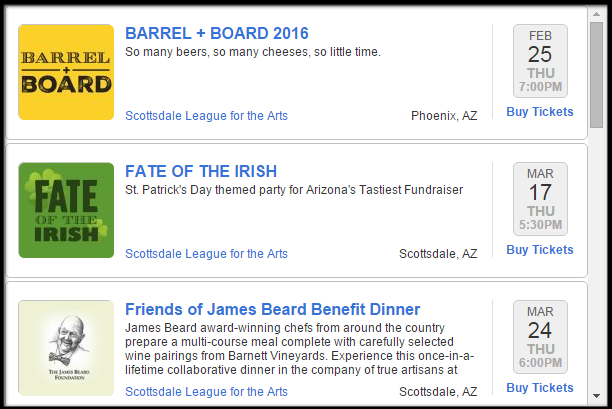Image resolution: width=612 pixels, height=409 pixels.
Task: Click the Phoenix, AZ location text
Action: coord(444,116)
